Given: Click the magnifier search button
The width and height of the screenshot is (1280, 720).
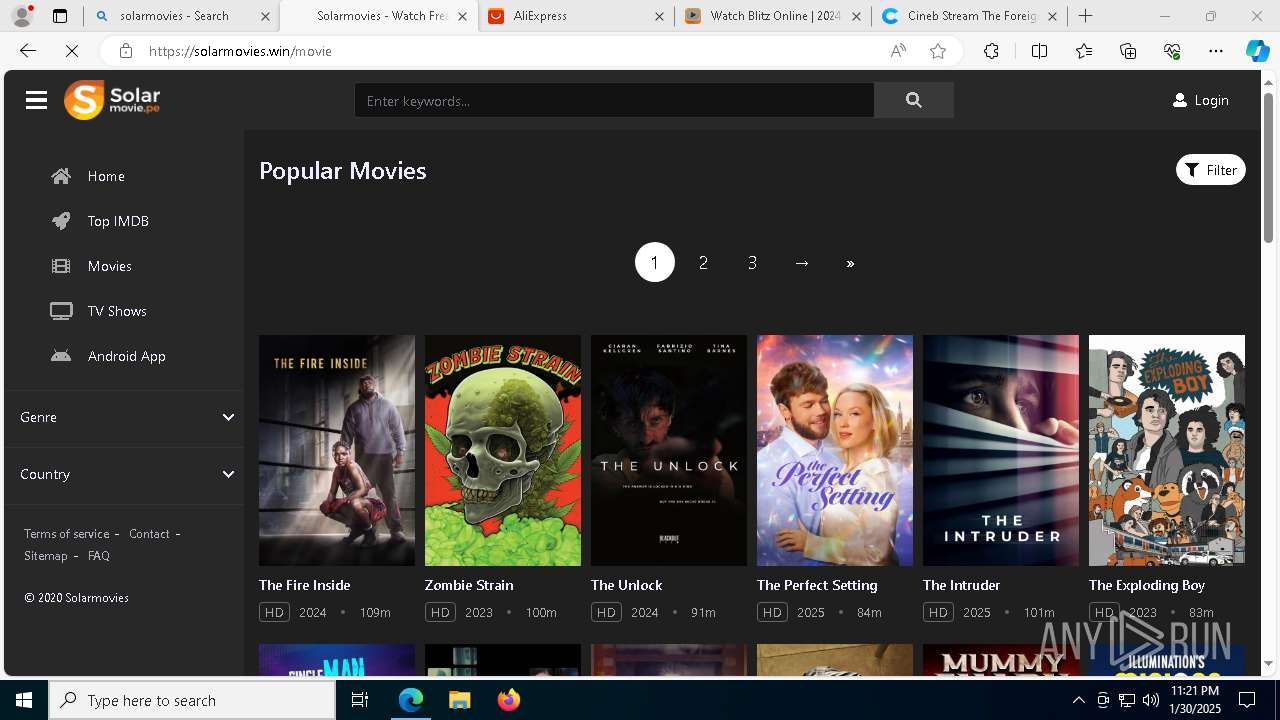Looking at the screenshot, I should (913, 100).
